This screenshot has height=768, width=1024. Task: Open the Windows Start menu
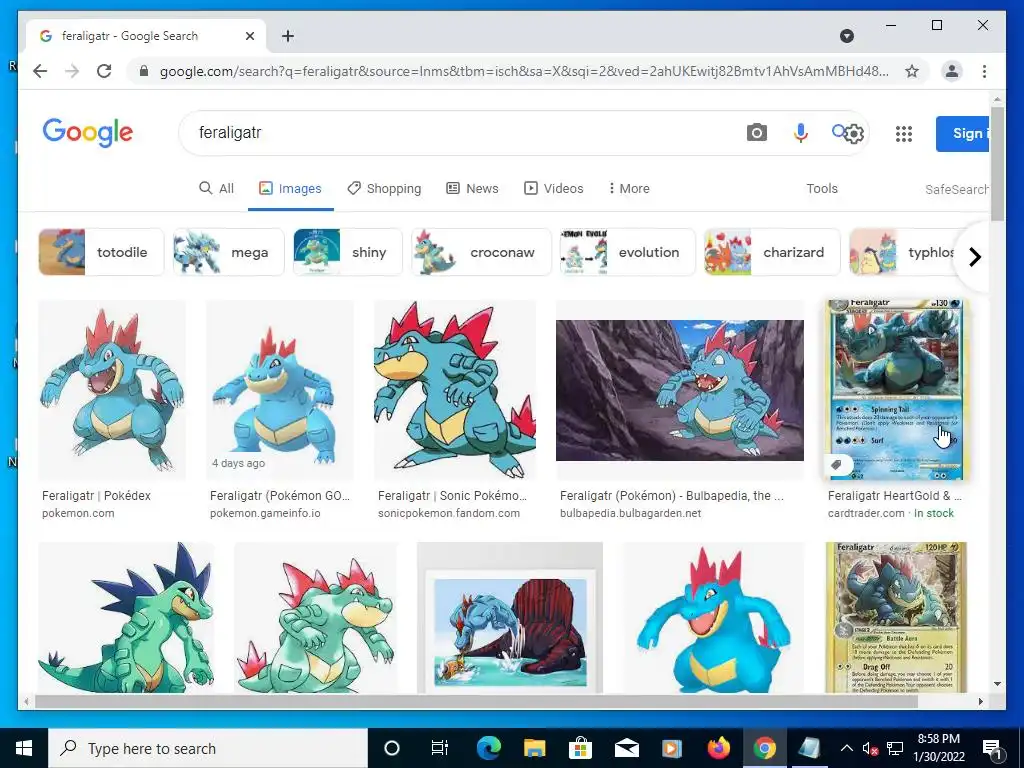pos(24,748)
